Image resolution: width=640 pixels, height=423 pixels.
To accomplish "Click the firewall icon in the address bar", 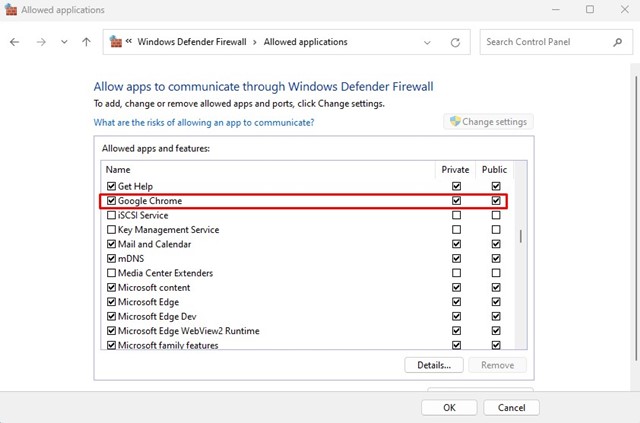I will [116, 41].
